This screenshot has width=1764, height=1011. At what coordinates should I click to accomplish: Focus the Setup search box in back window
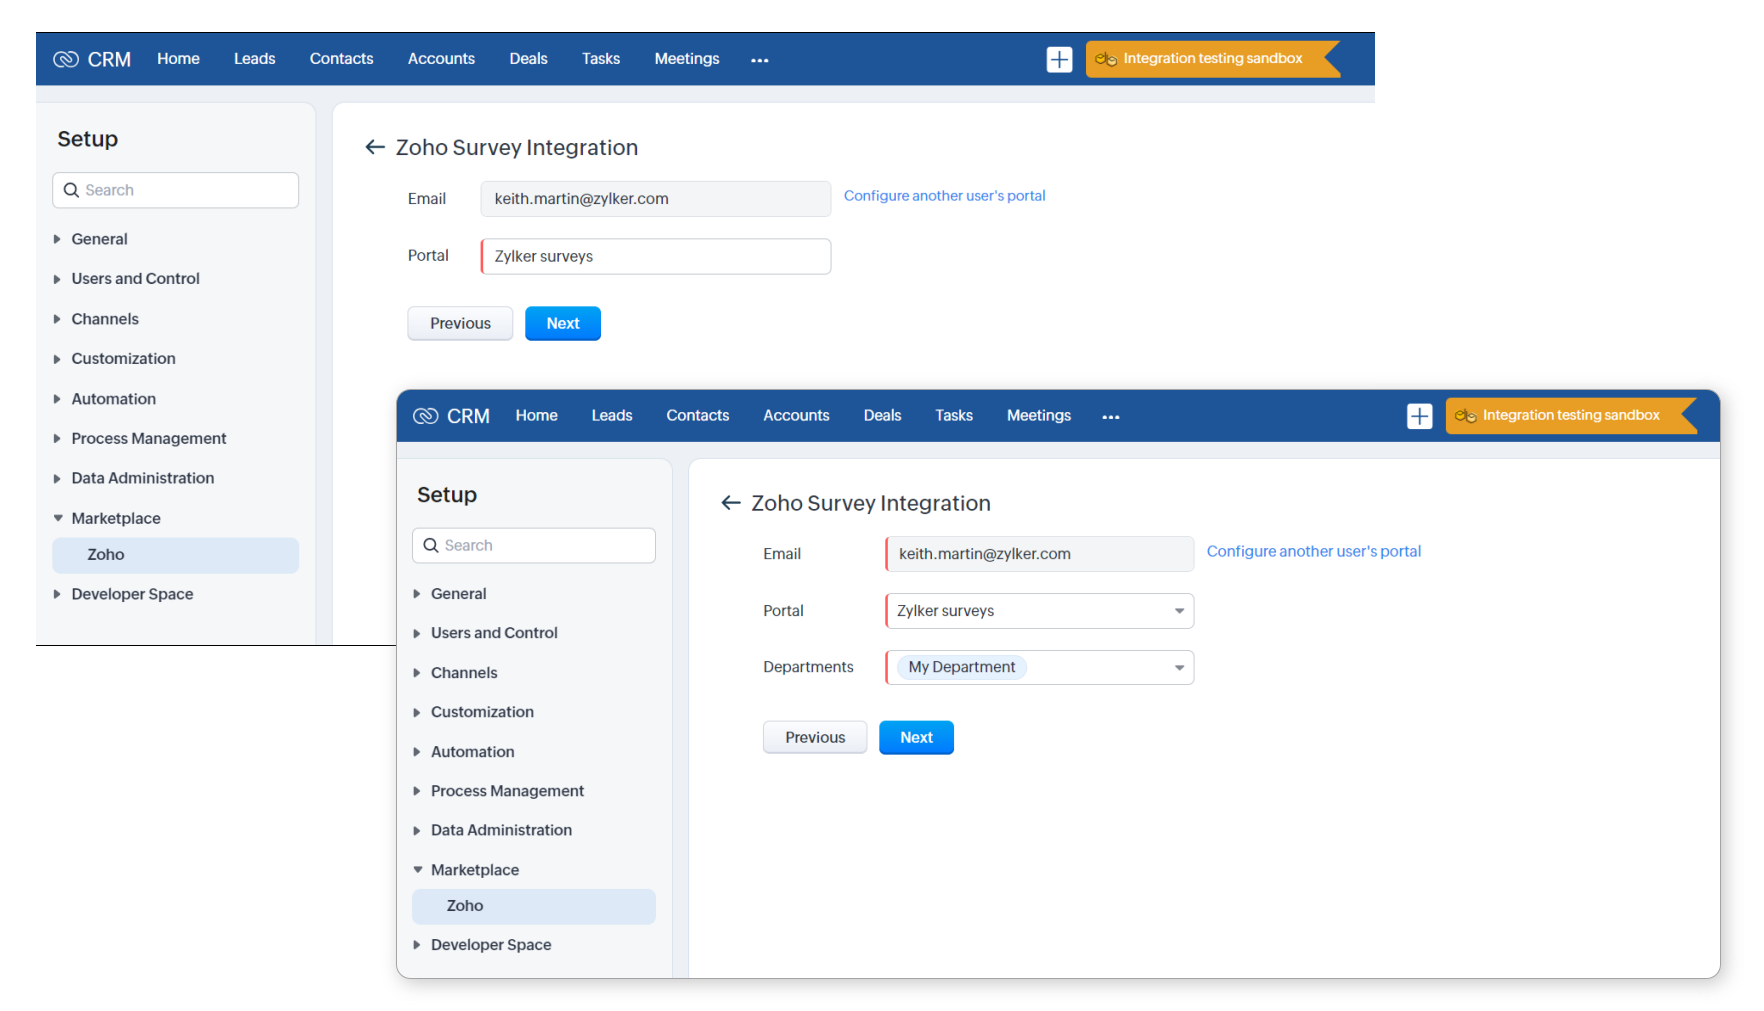pyautogui.click(x=175, y=190)
